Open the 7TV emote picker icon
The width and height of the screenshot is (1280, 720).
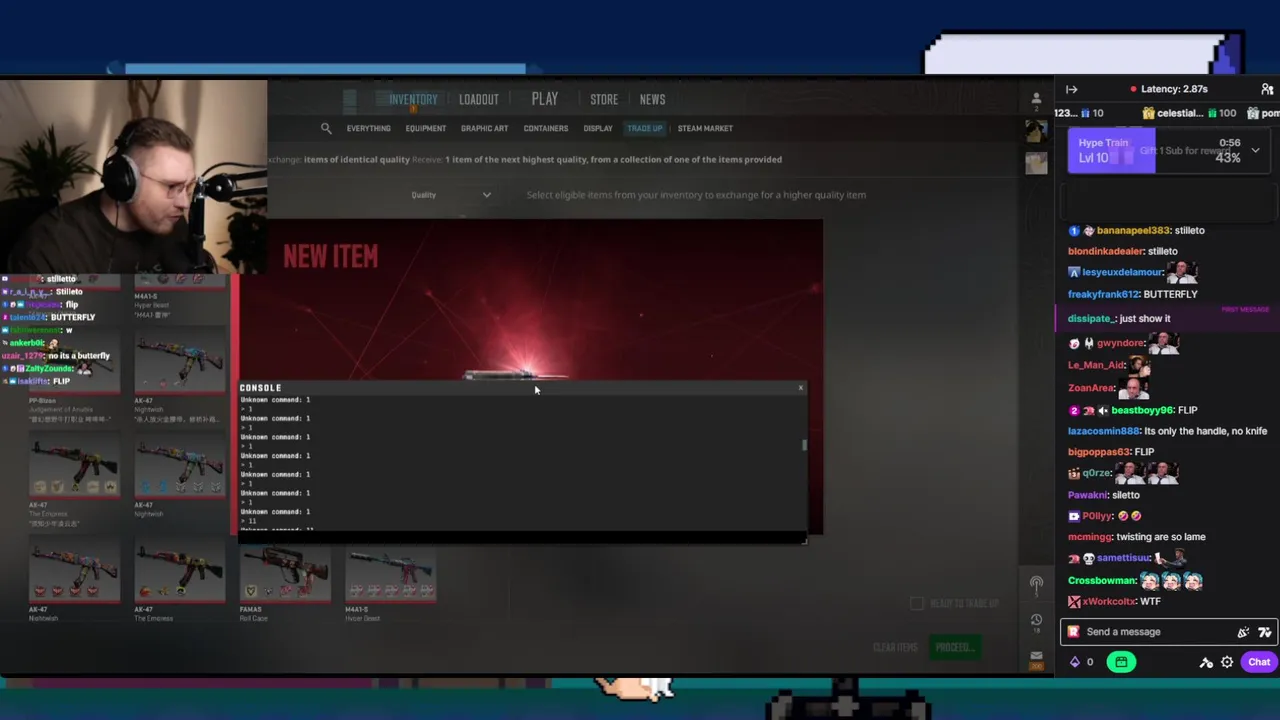(1264, 632)
